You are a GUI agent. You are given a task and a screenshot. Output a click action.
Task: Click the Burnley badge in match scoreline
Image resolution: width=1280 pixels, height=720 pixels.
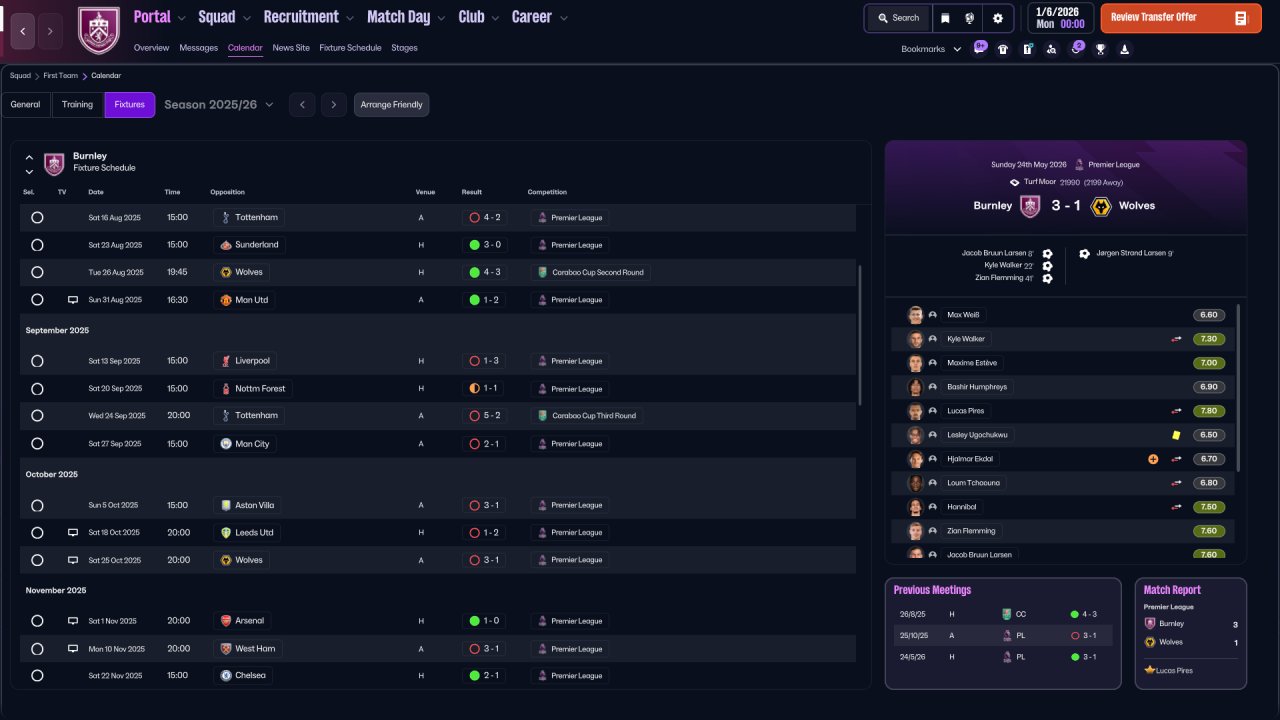(1030, 206)
